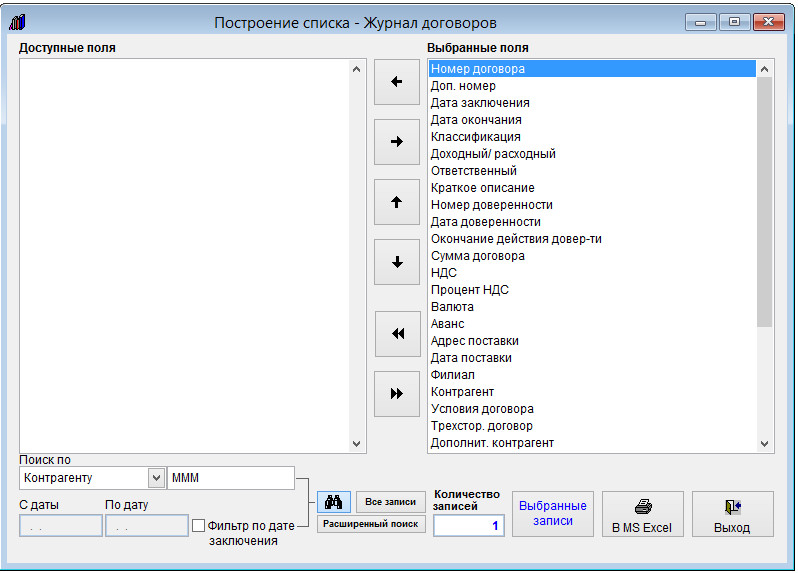Select Доп. номер field
This screenshot has width=798, height=573.
click(593, 86)
